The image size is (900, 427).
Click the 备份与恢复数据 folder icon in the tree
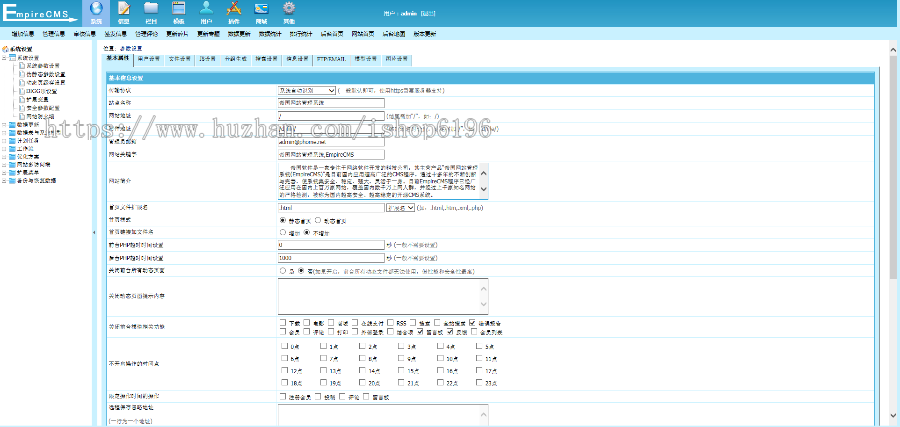pos(13,180)
